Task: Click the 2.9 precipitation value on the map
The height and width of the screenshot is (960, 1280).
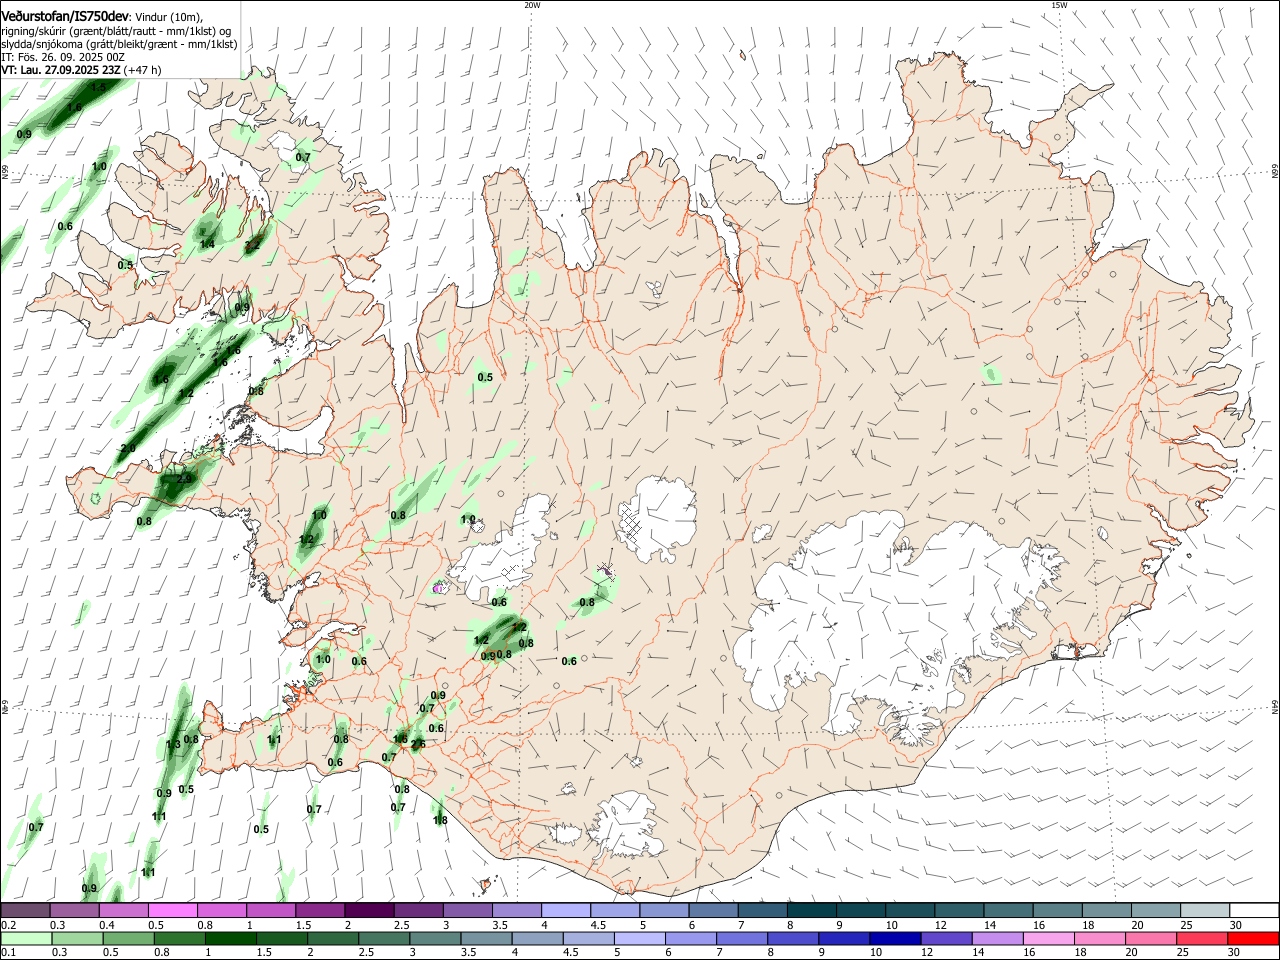Action: (x=184, y=479)
